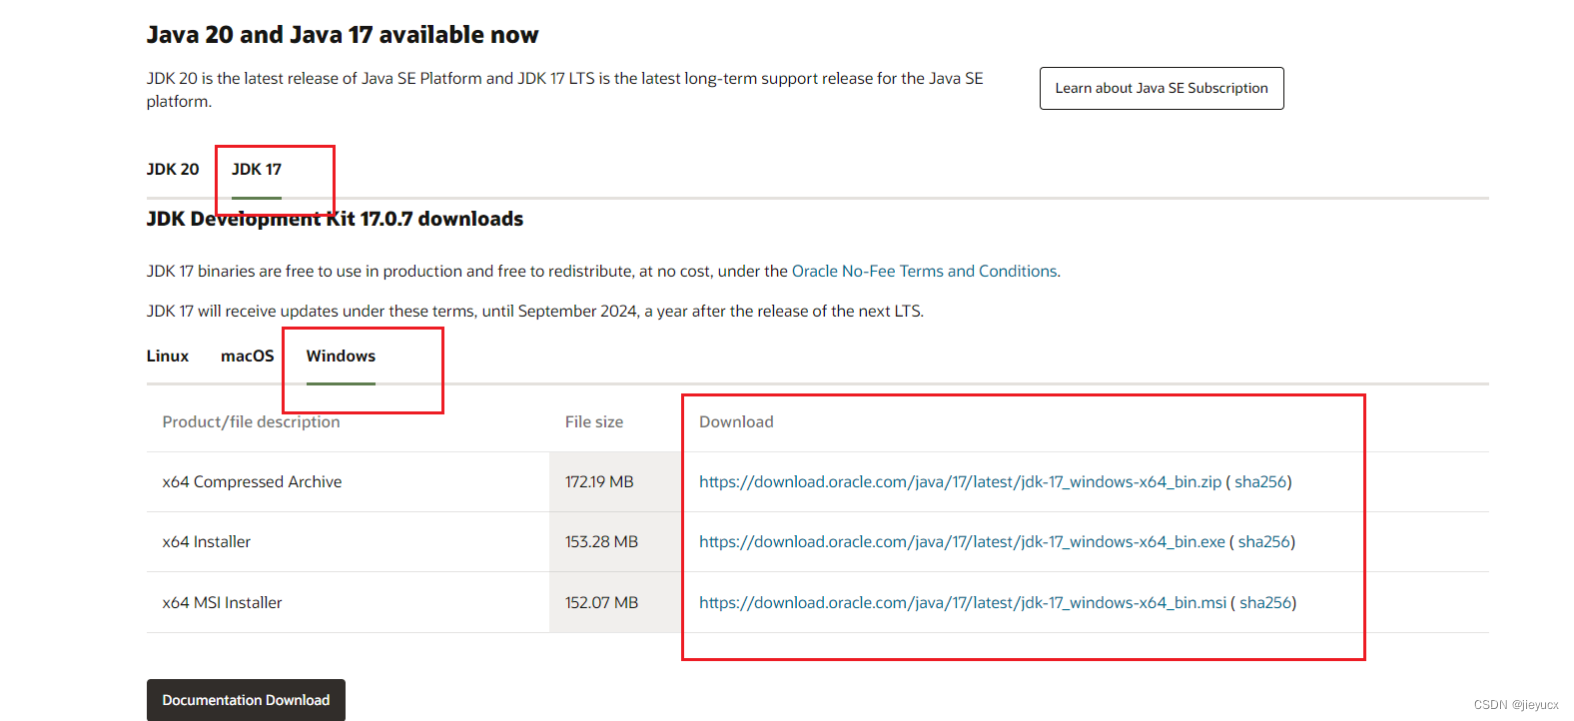This screenshot has height=721, width=1574.
Task: Select the Windows downloads tab
Action: (x=341, y=356)
